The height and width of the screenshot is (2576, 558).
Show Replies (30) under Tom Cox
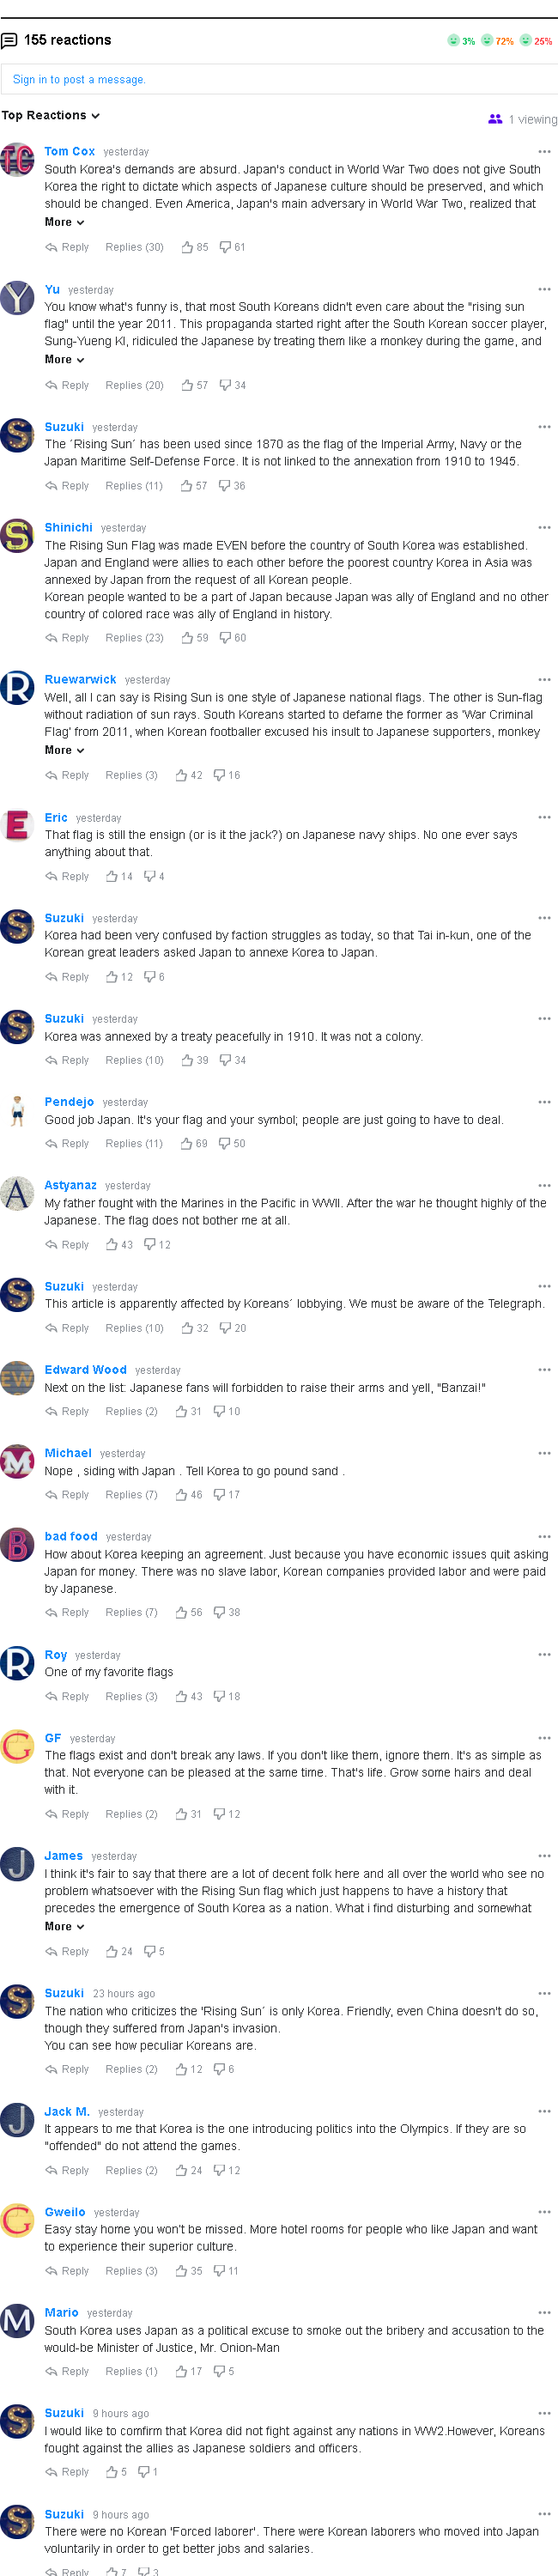(134, 247)
